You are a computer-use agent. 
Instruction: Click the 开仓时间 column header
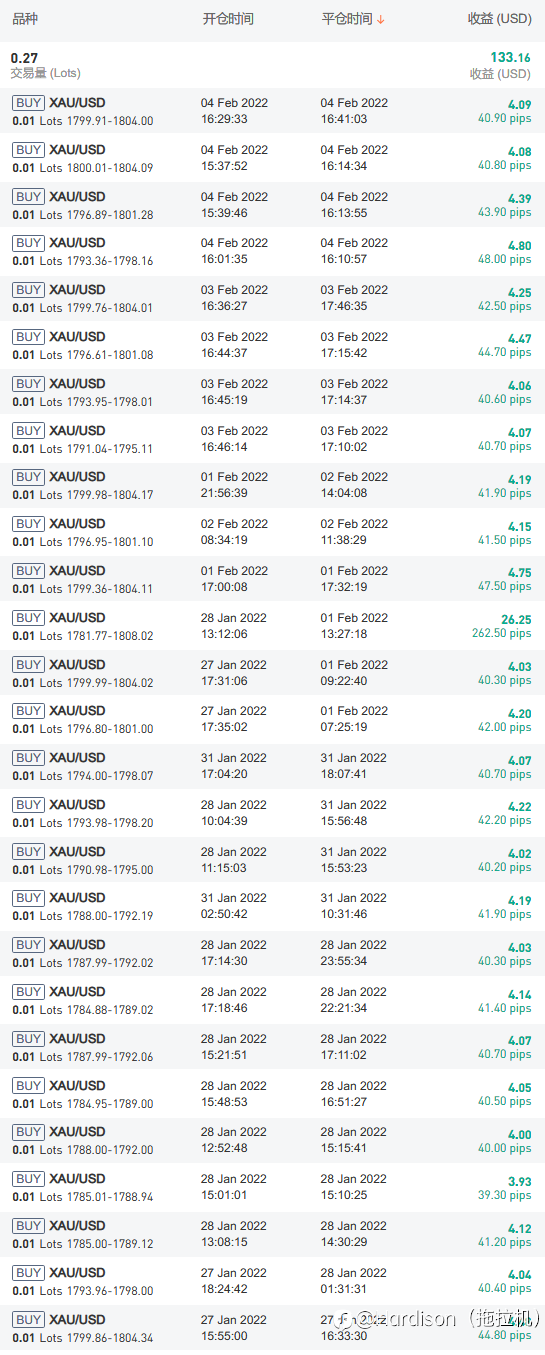[x=228, y=19]
